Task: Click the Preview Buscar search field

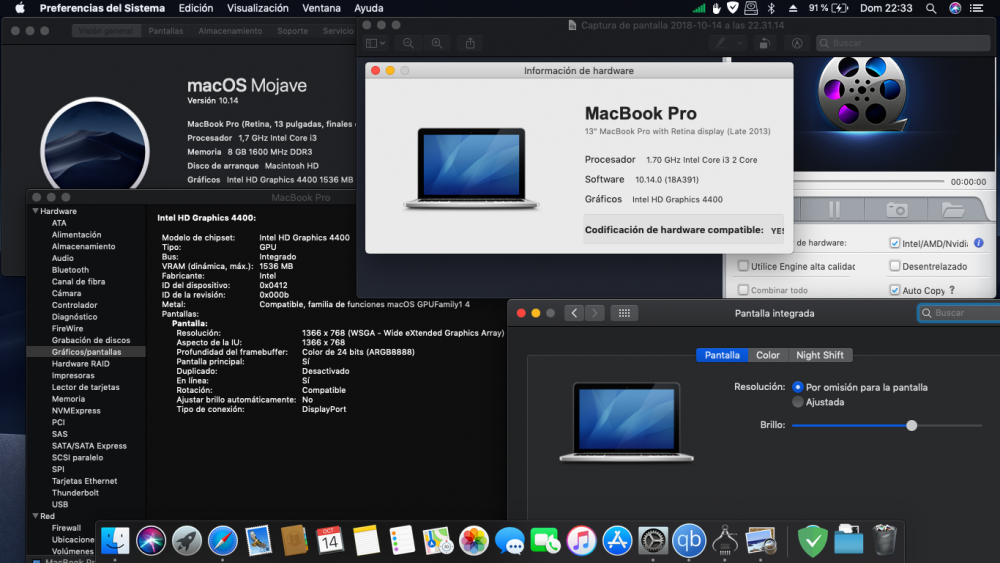Action: 903,43
